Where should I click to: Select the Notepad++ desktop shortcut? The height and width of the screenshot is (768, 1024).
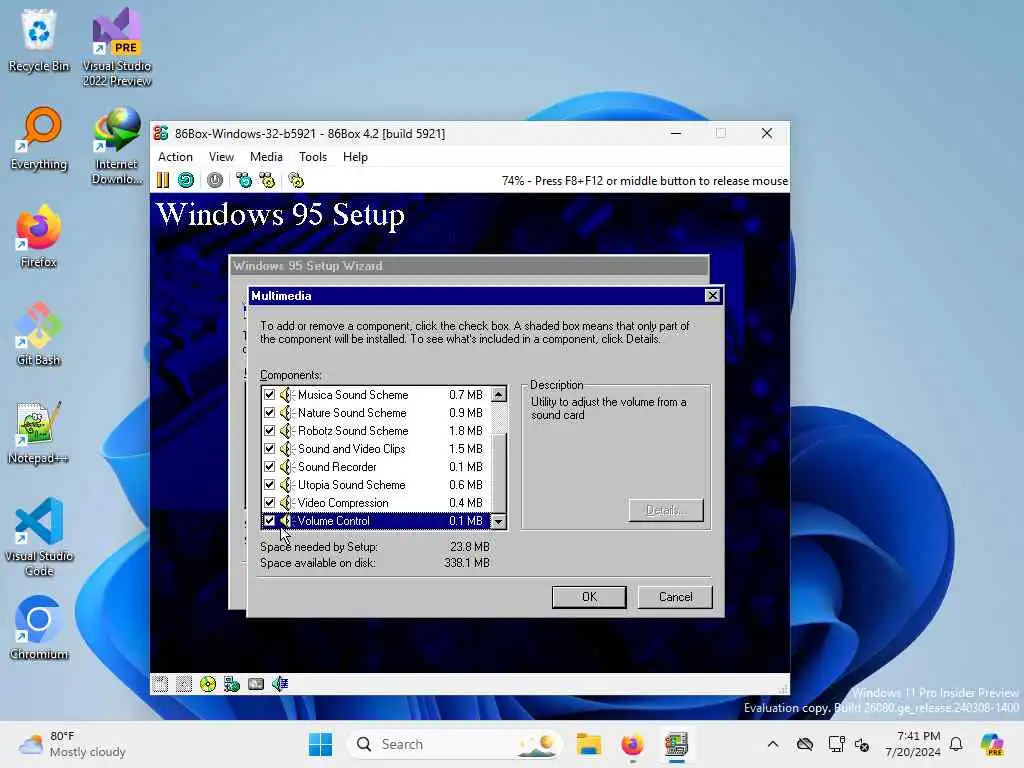(39, 433)
